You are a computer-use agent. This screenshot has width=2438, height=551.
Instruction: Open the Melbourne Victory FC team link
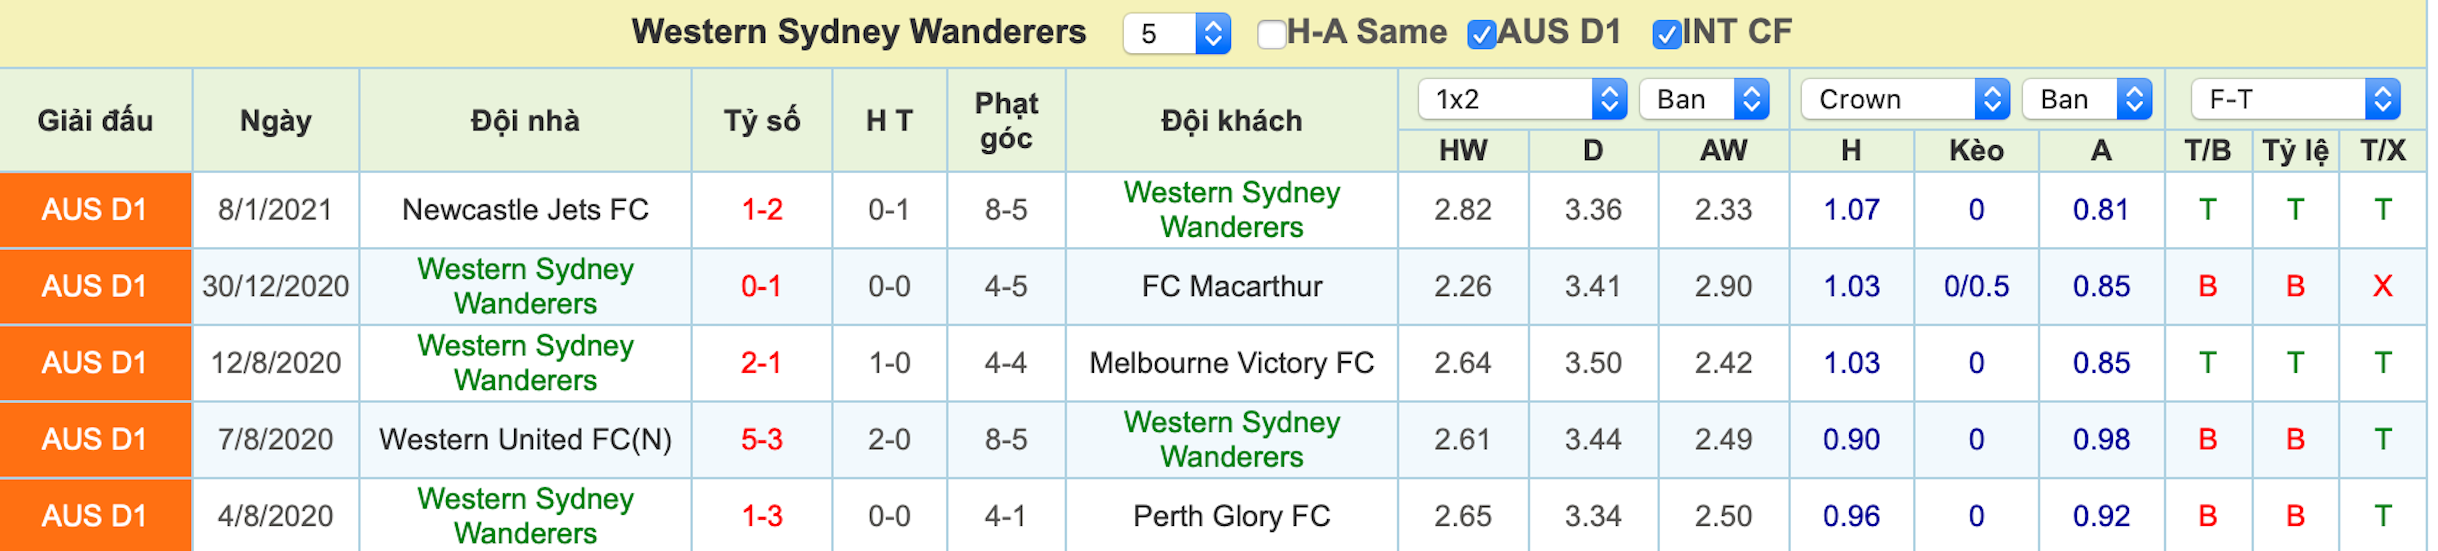pyautogui.click(x=1232, y=363)
